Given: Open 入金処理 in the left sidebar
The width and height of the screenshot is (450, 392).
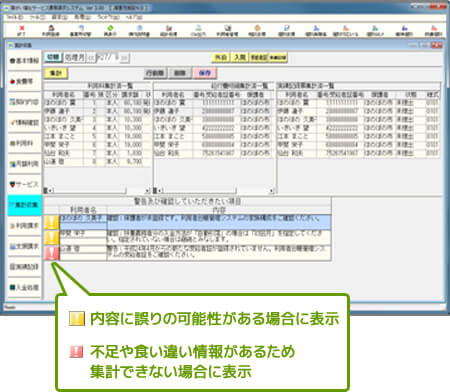Looking at the screenshot, I should (x=24, y=287).
